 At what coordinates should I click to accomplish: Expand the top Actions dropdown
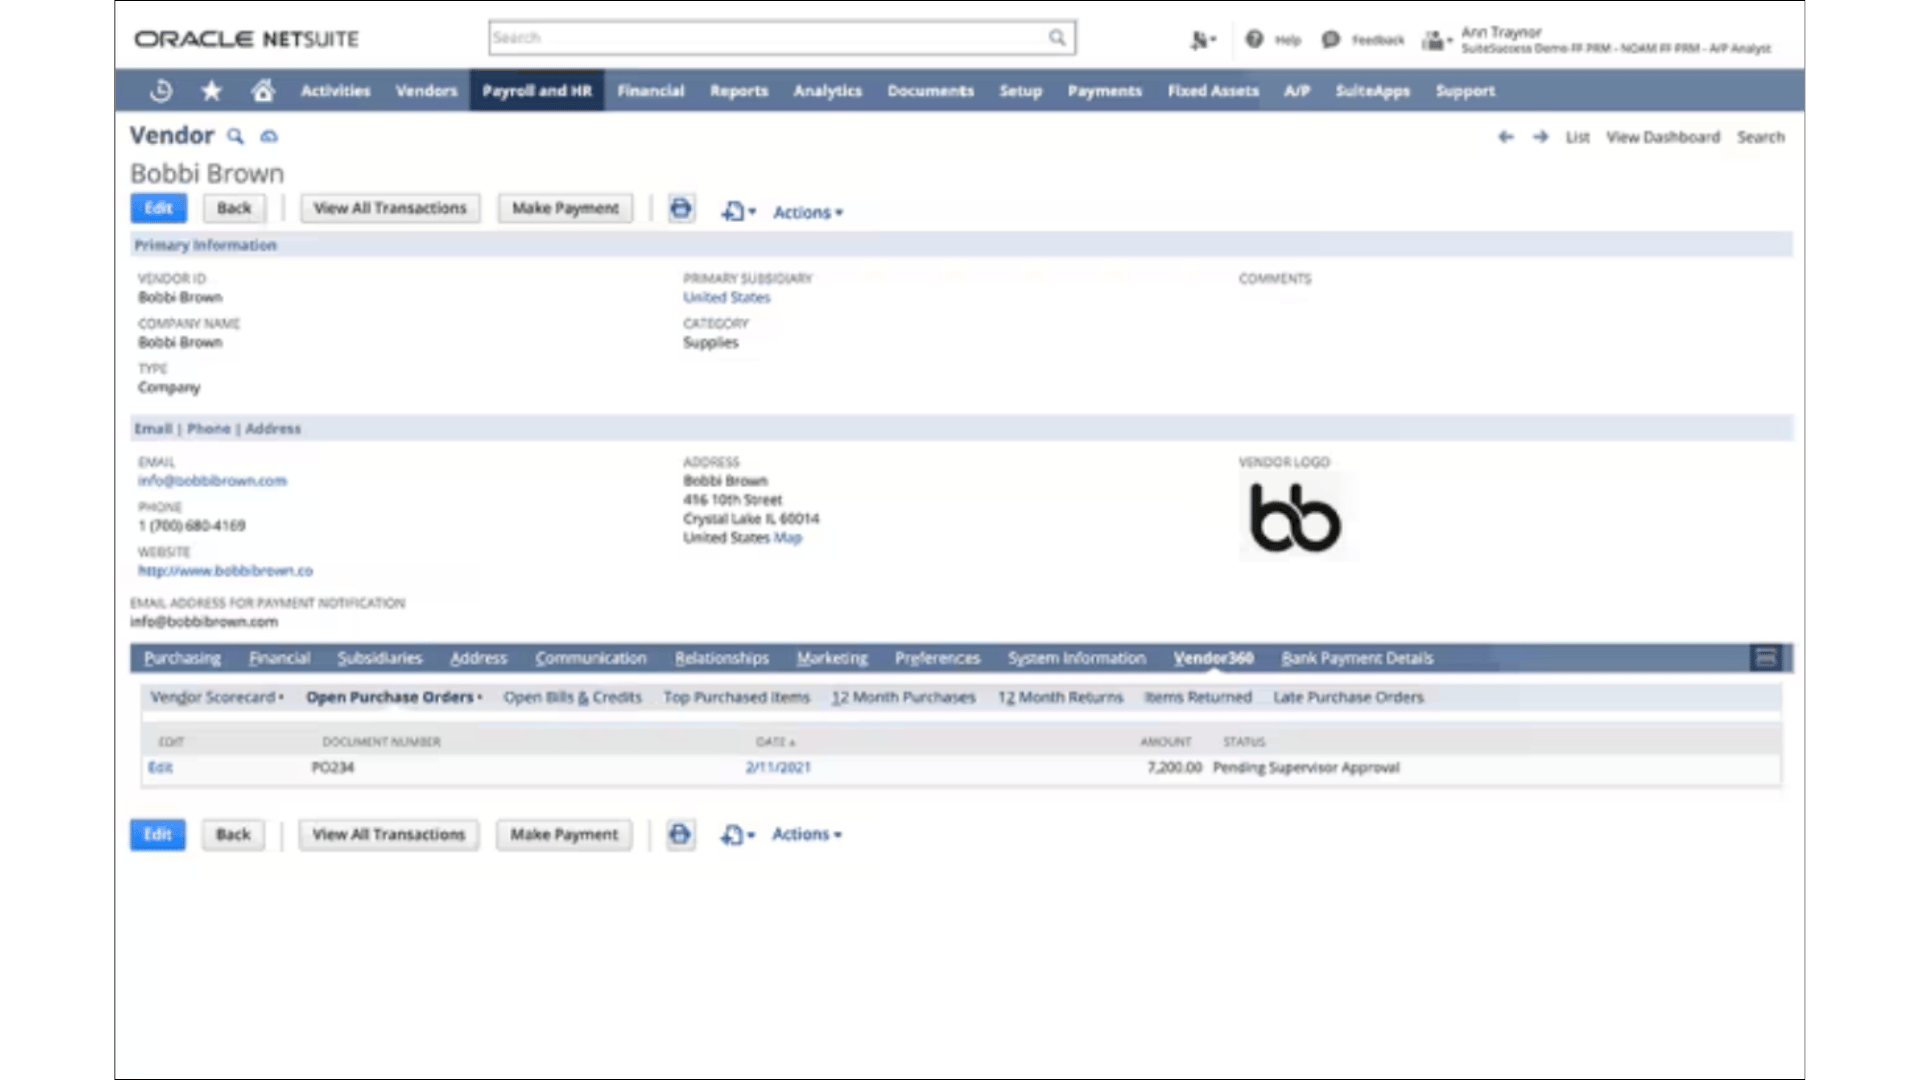(808, 212)
